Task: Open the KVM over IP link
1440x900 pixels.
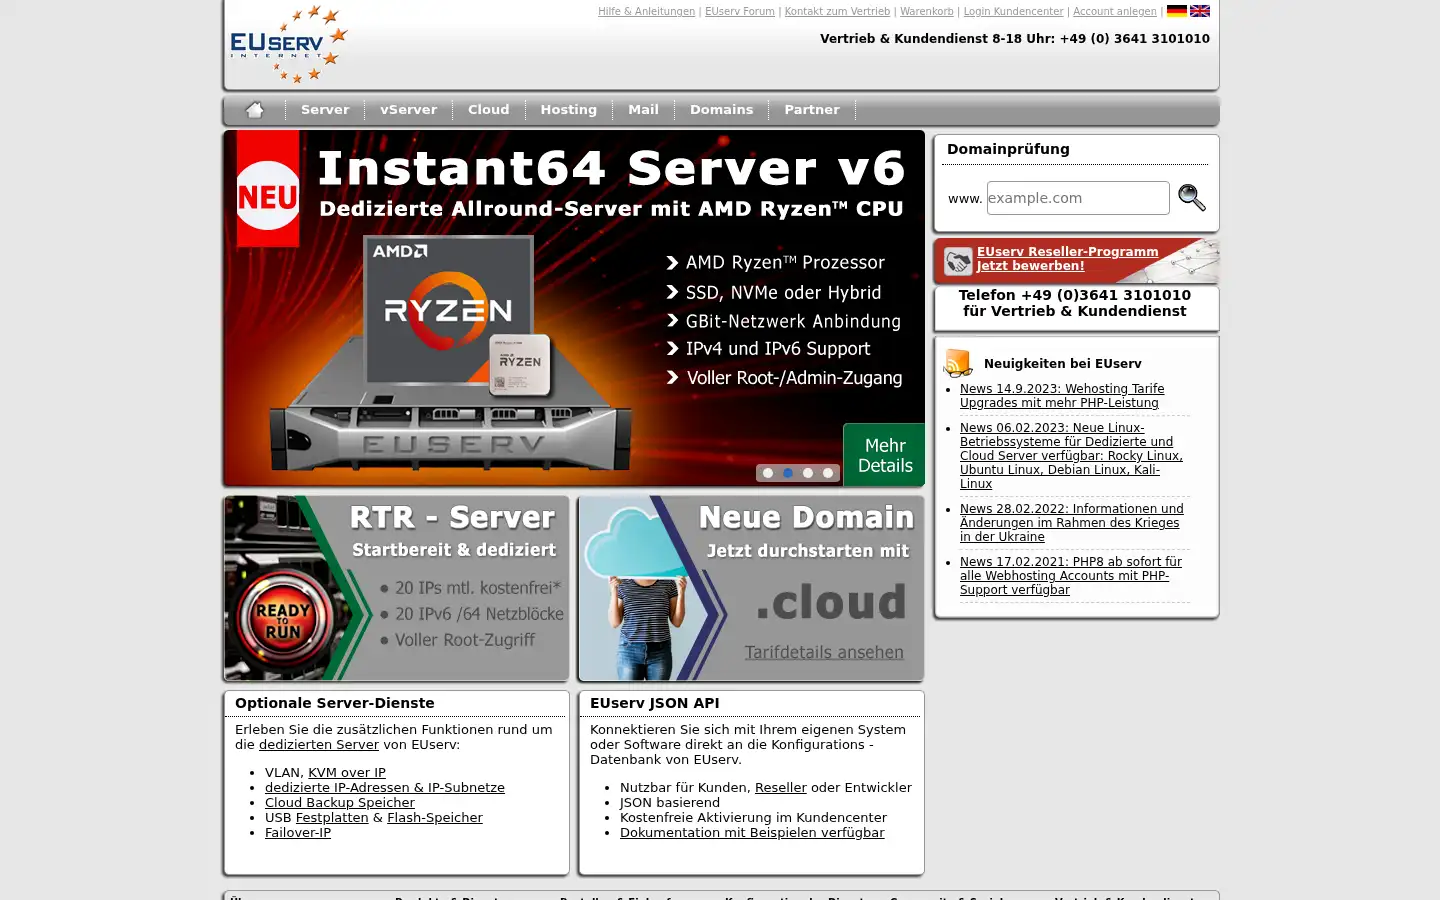Action: 347,773
